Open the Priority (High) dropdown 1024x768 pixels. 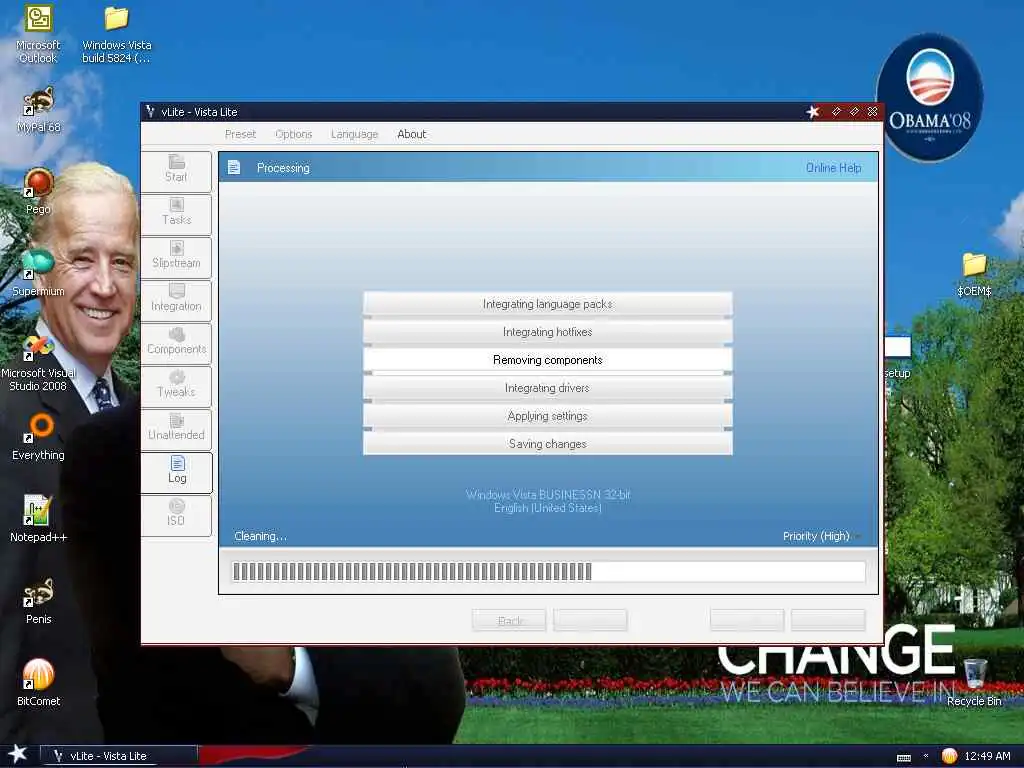(x=822, y=536)
